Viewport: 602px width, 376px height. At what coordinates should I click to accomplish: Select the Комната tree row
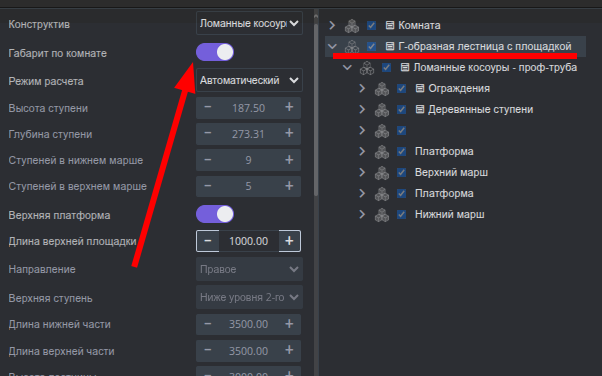(419, 26)
